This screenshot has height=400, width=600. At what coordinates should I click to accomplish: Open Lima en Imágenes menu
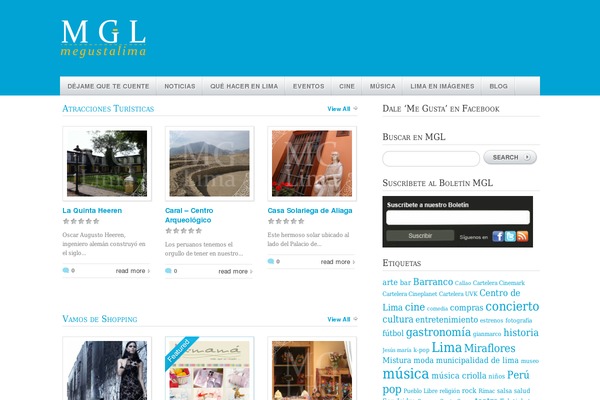[442, 86]
